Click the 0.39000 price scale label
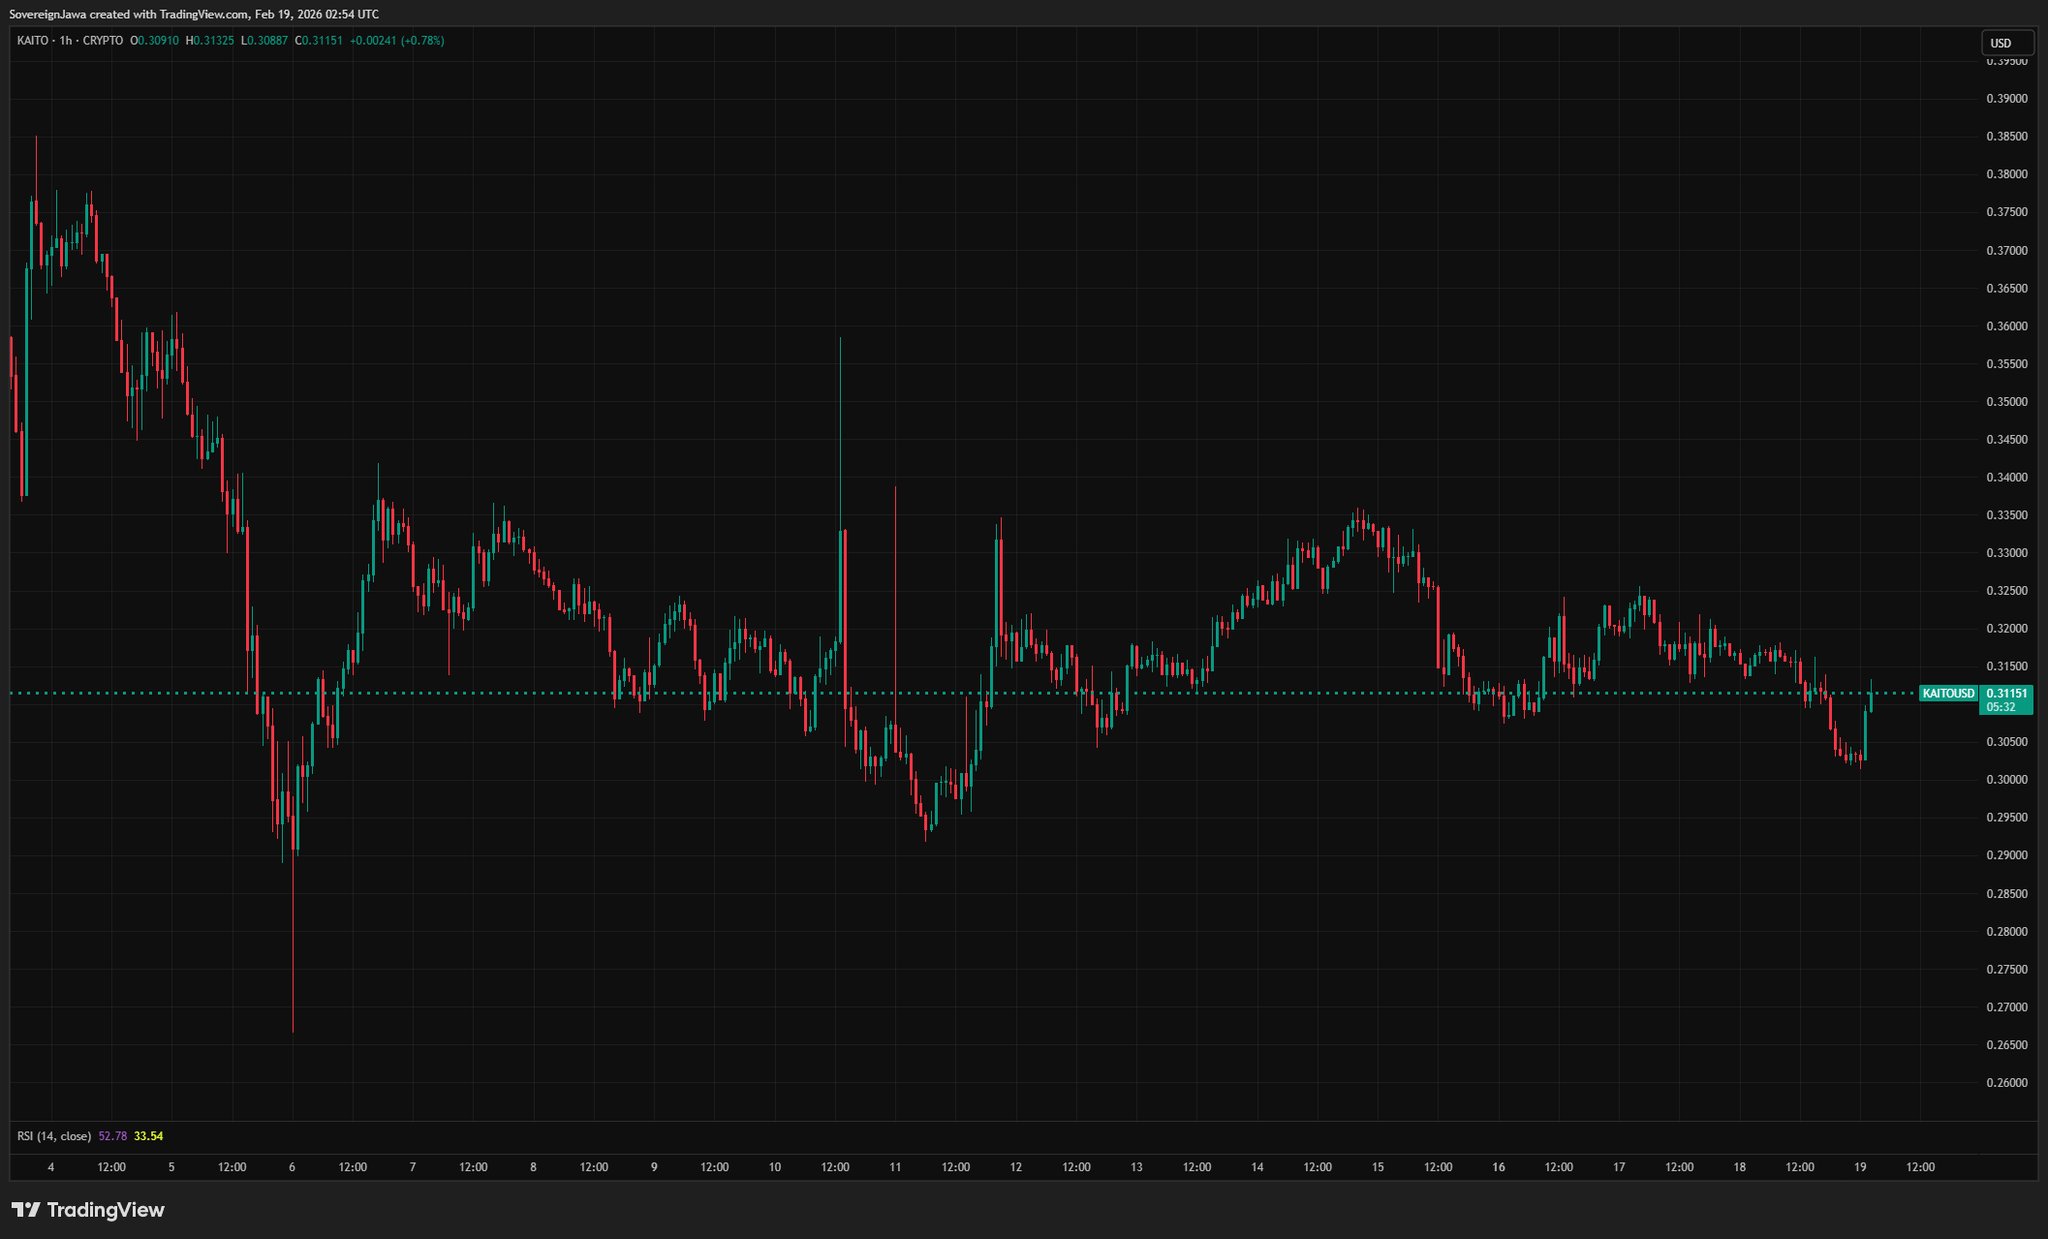The width and height of the screenshot is (2048, 1239). (2006, 99)
